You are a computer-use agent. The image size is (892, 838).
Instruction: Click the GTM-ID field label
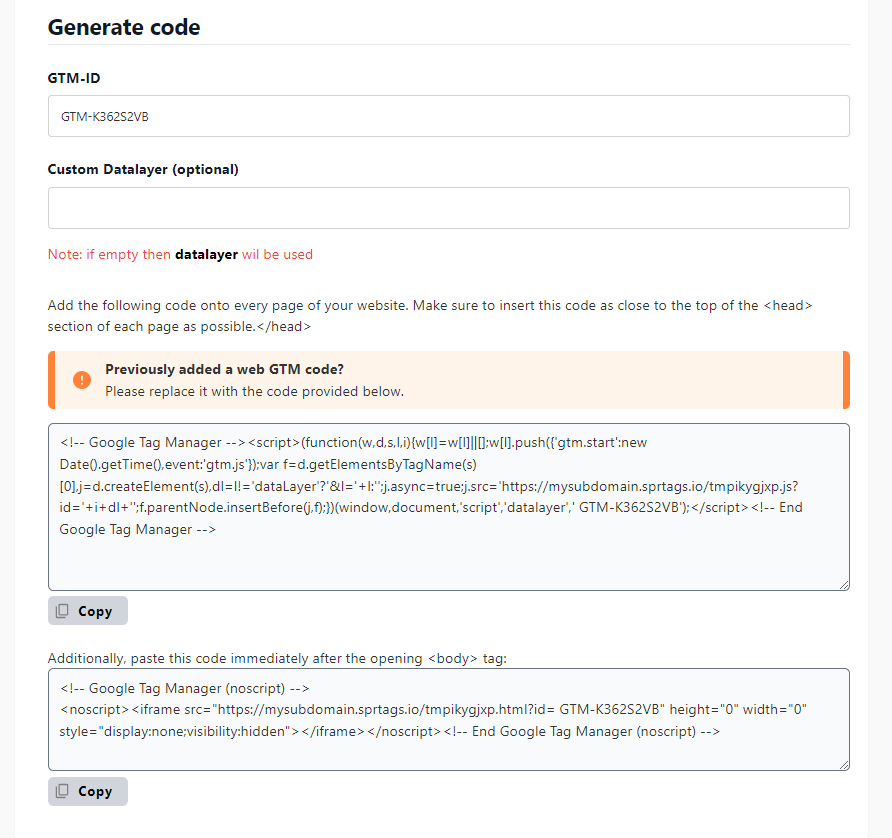click(68, 78)
